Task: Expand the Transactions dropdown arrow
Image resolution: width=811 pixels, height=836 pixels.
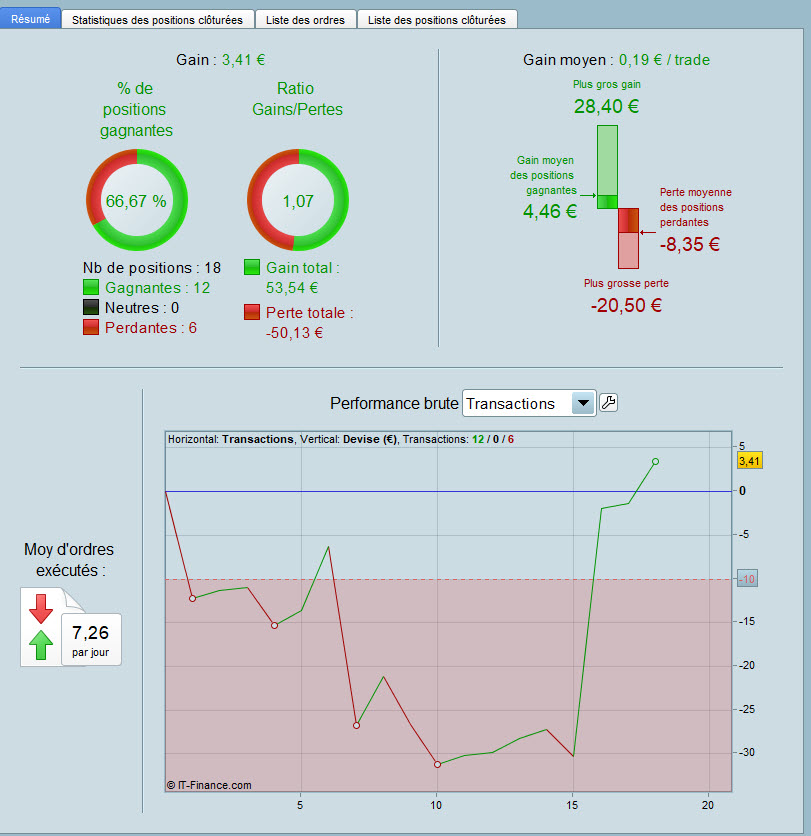Action: (x=583, y=403)
